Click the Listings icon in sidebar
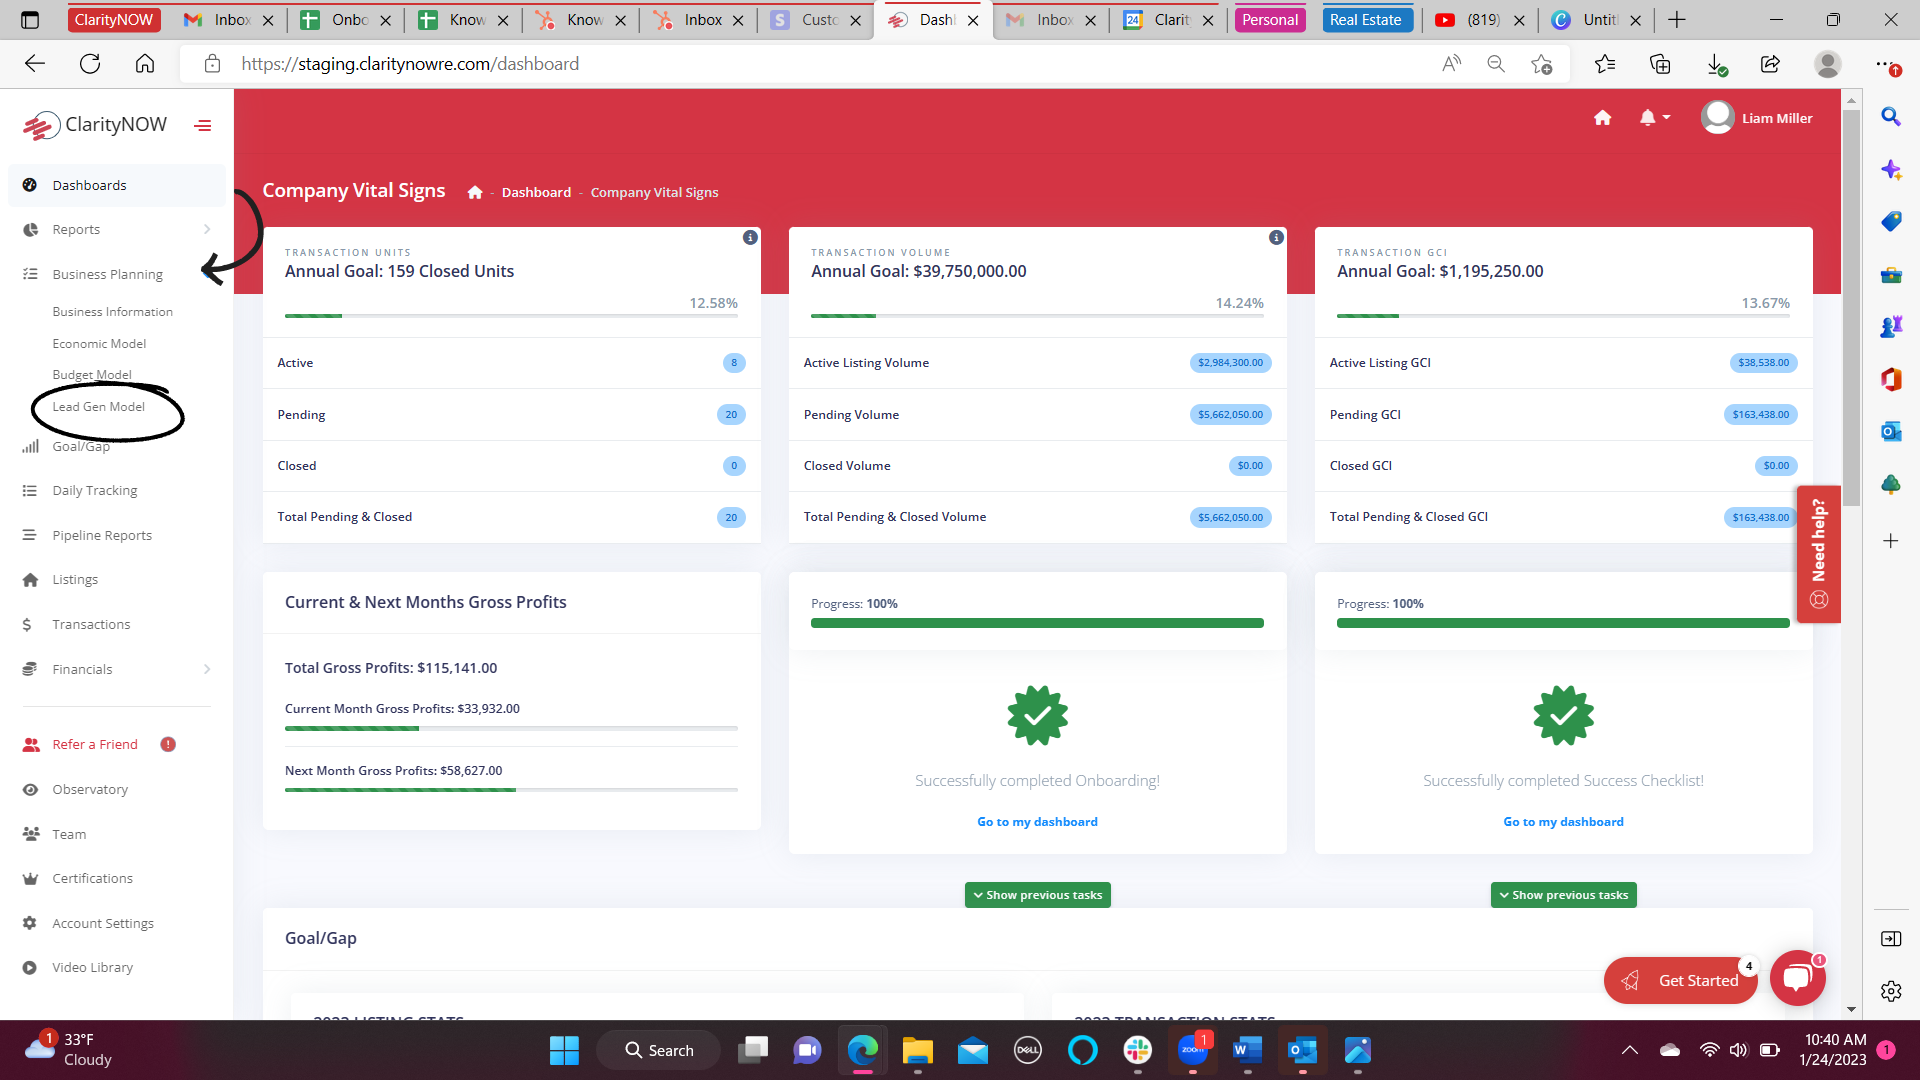The height and width of the screenshot is (1080, 1920). [30, 579]
